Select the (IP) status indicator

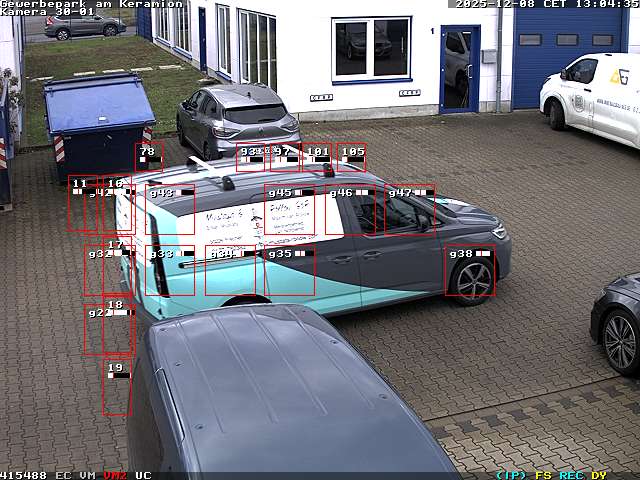coord(511,475)
